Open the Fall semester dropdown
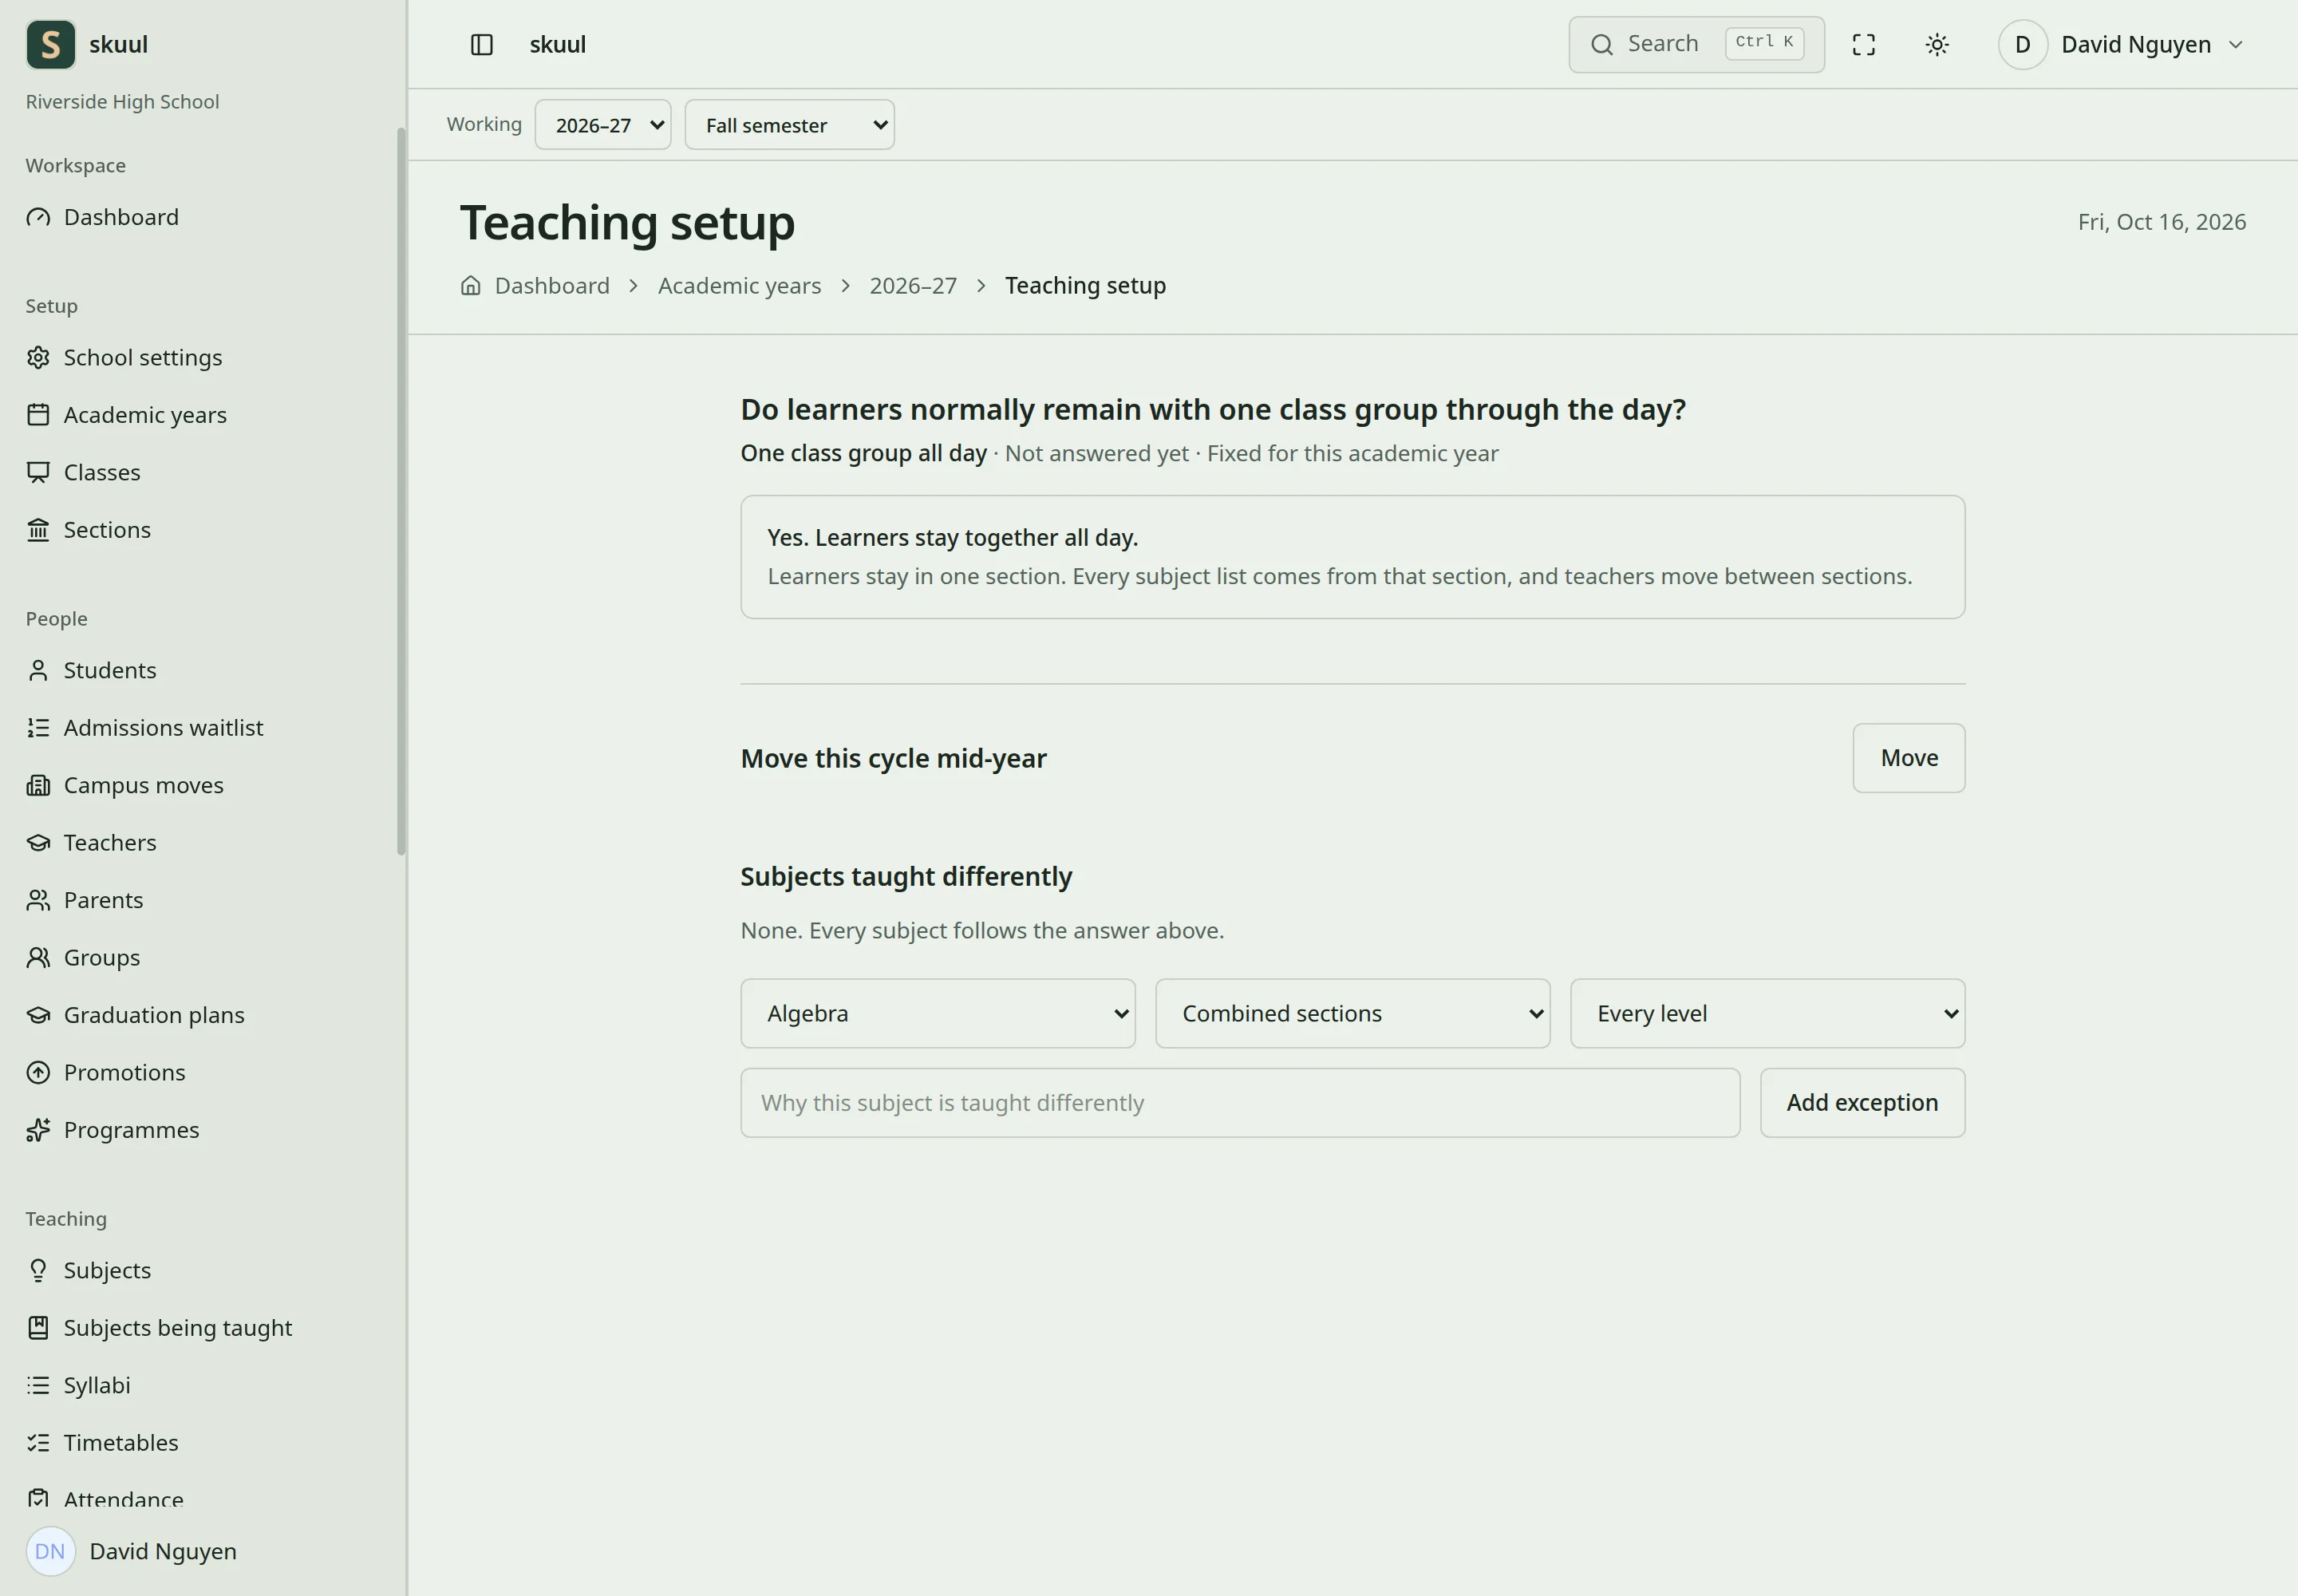2298x1596 pixels. pos(789,125)
